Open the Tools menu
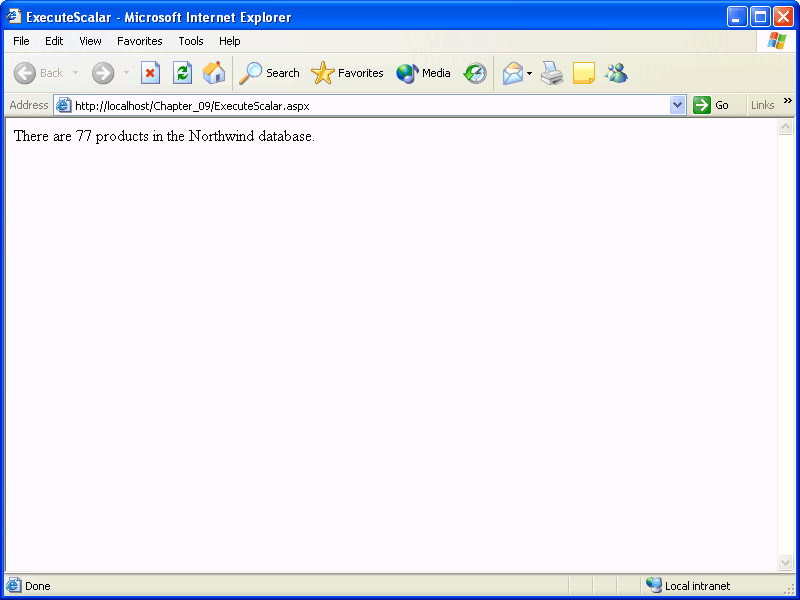Image resolution: width=800 pixels, height=600 pixels. coord(191,41)
